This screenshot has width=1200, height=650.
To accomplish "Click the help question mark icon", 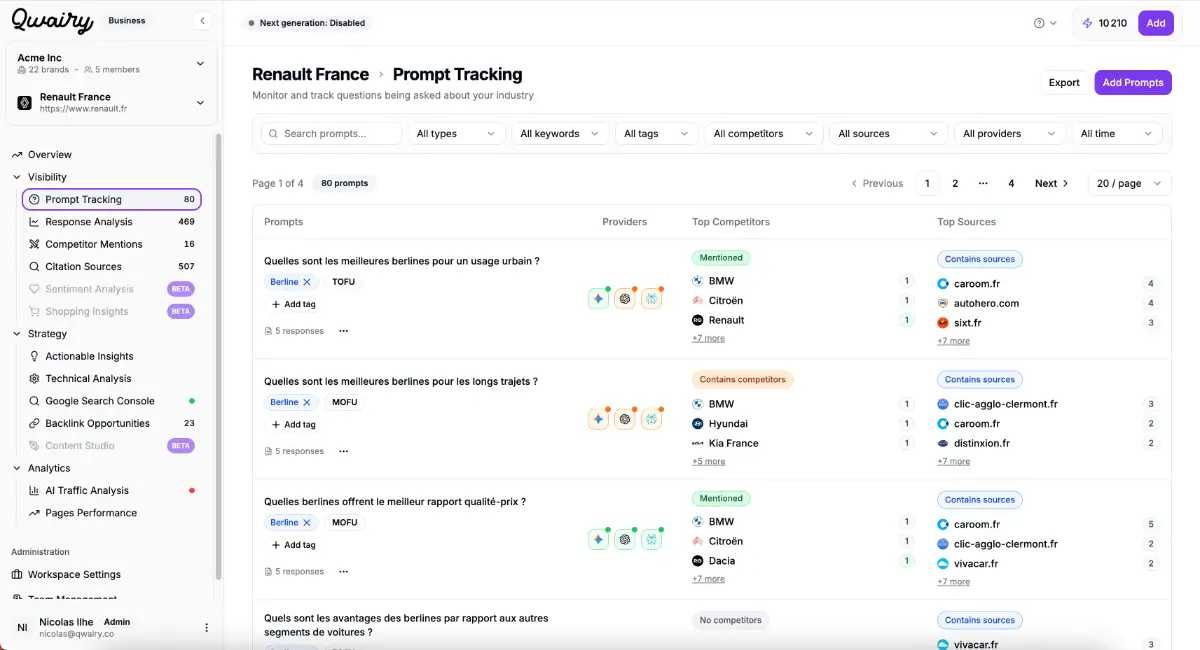I will coord(1039,23).
